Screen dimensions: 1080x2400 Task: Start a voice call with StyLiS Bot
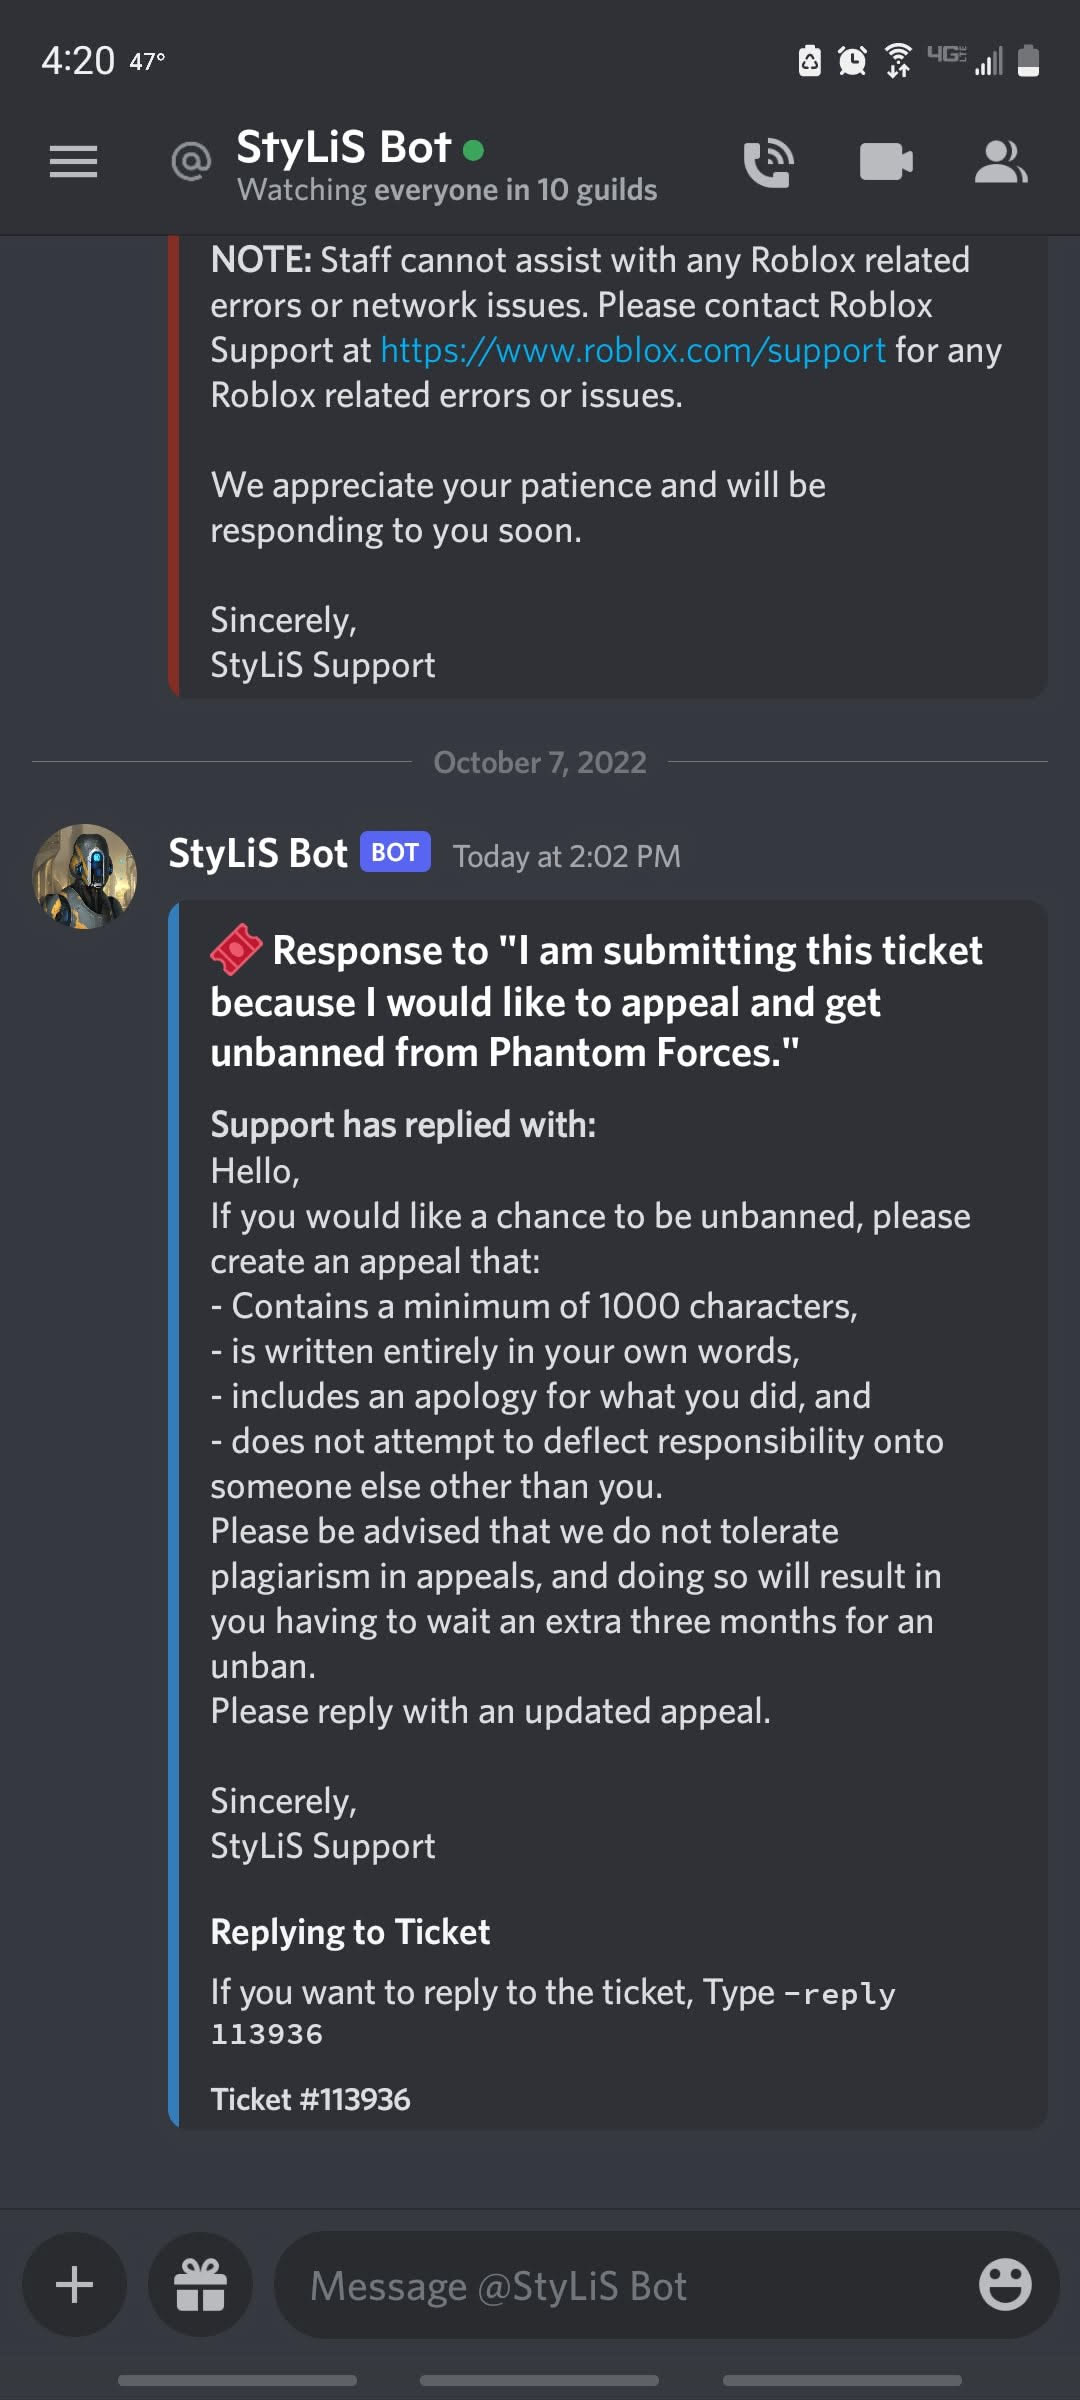[768, 162]
